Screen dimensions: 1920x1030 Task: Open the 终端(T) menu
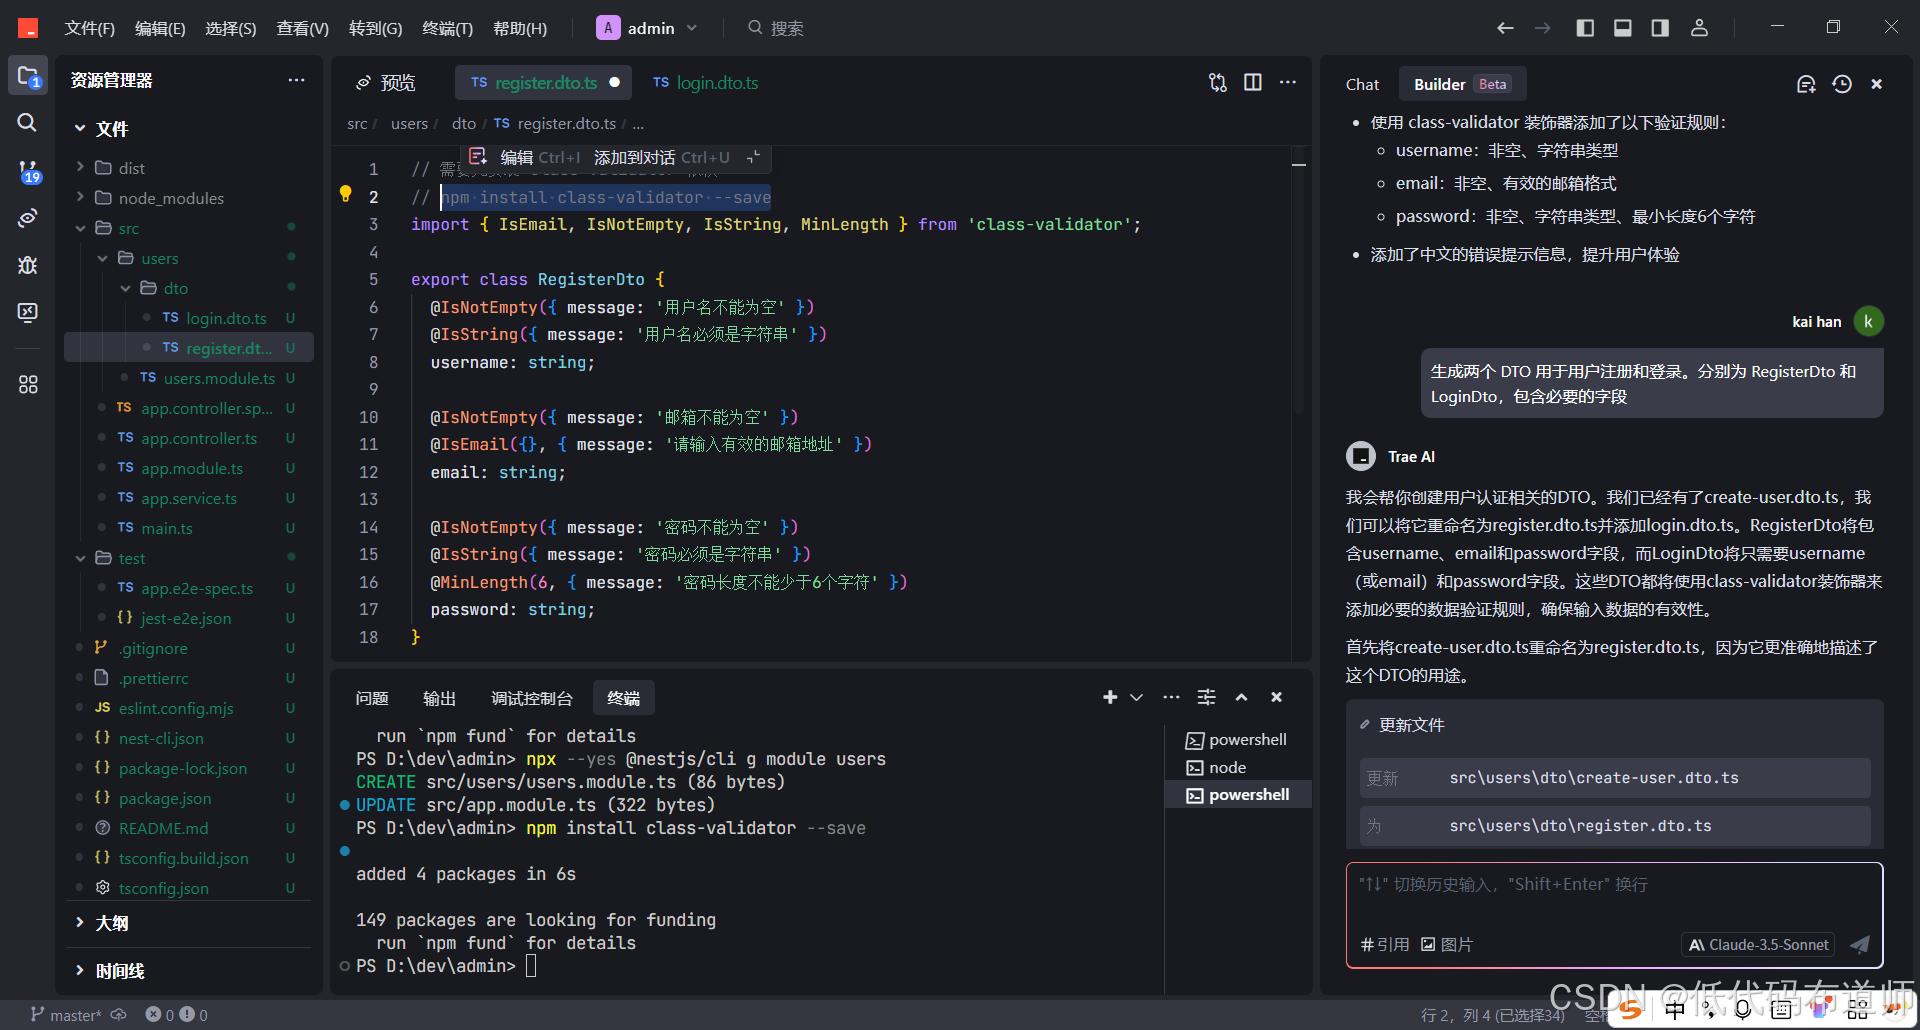tap(447, 28)
